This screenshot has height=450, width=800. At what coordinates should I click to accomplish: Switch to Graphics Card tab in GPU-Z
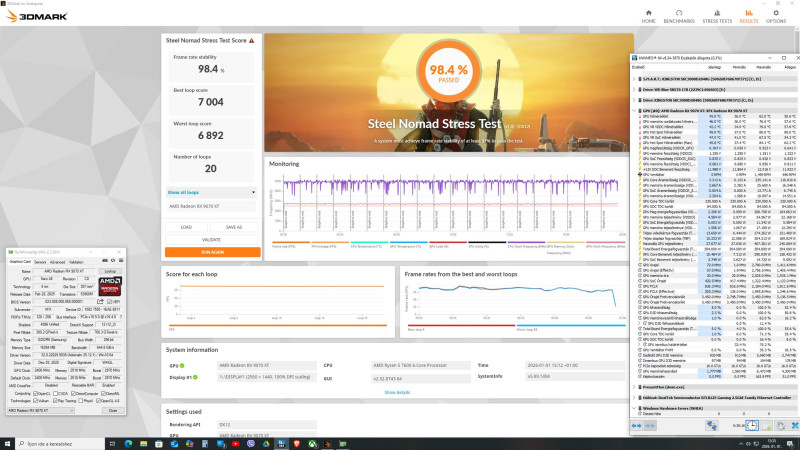pyautogui.click(x=20, y=262)
